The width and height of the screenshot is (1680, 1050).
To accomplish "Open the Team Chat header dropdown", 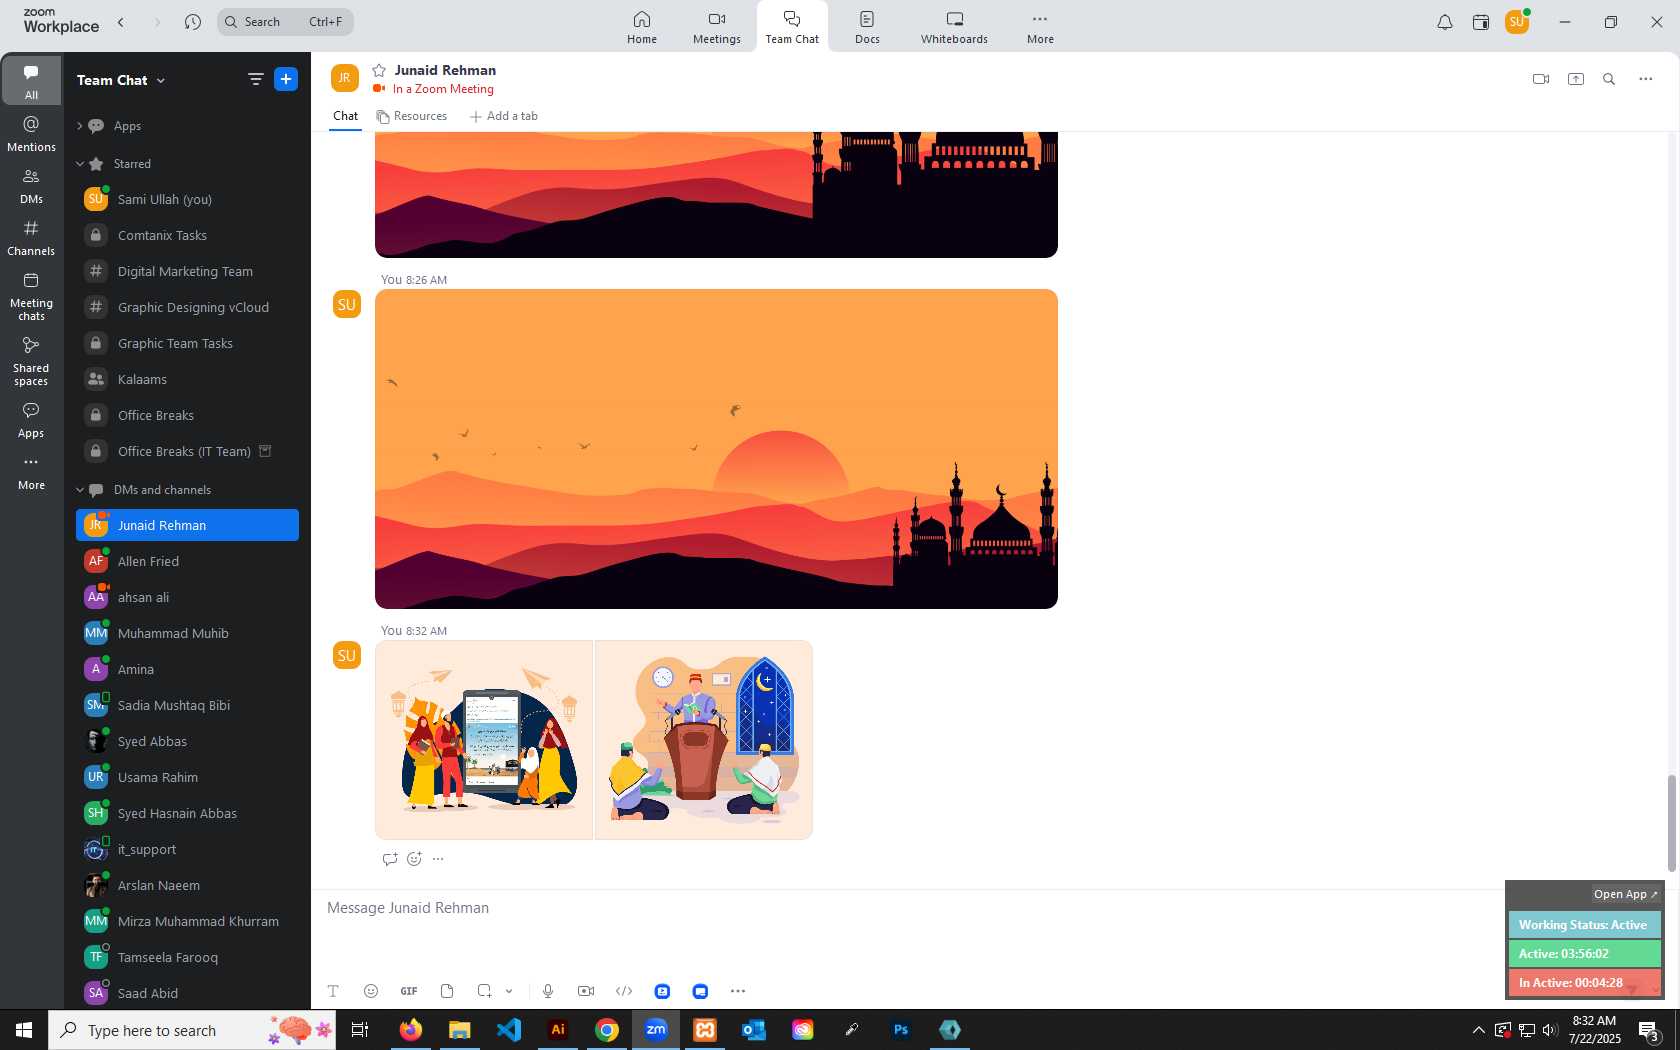I will click(121, 80).
